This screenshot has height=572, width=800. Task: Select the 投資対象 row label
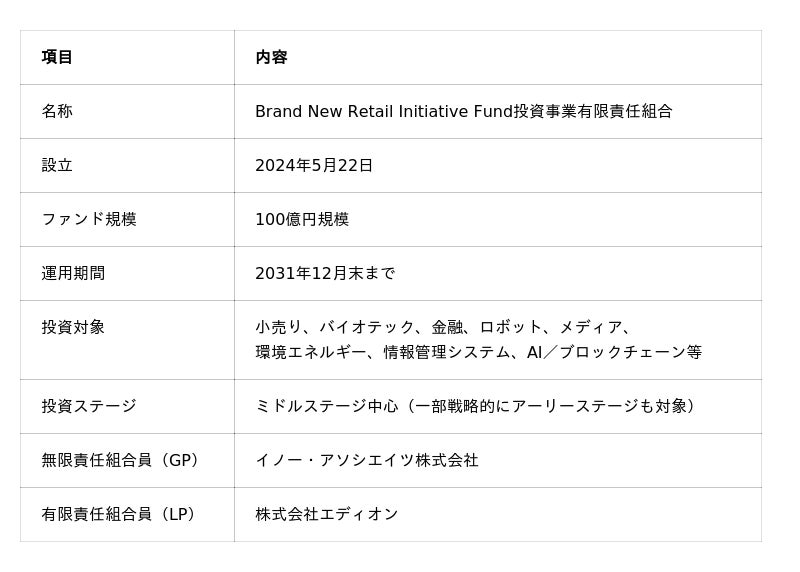(x=73, y=327)
